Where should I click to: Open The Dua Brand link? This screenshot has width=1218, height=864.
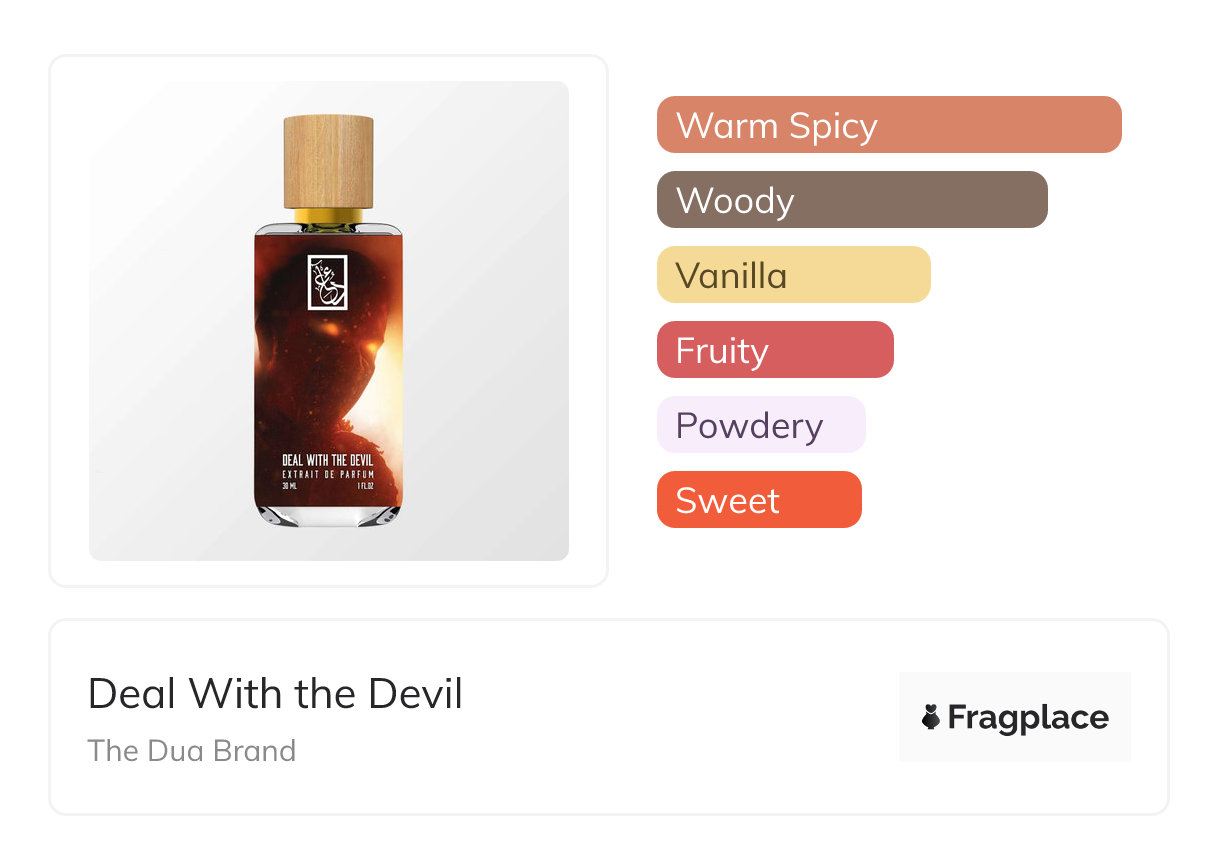click(x=191, y=750)
